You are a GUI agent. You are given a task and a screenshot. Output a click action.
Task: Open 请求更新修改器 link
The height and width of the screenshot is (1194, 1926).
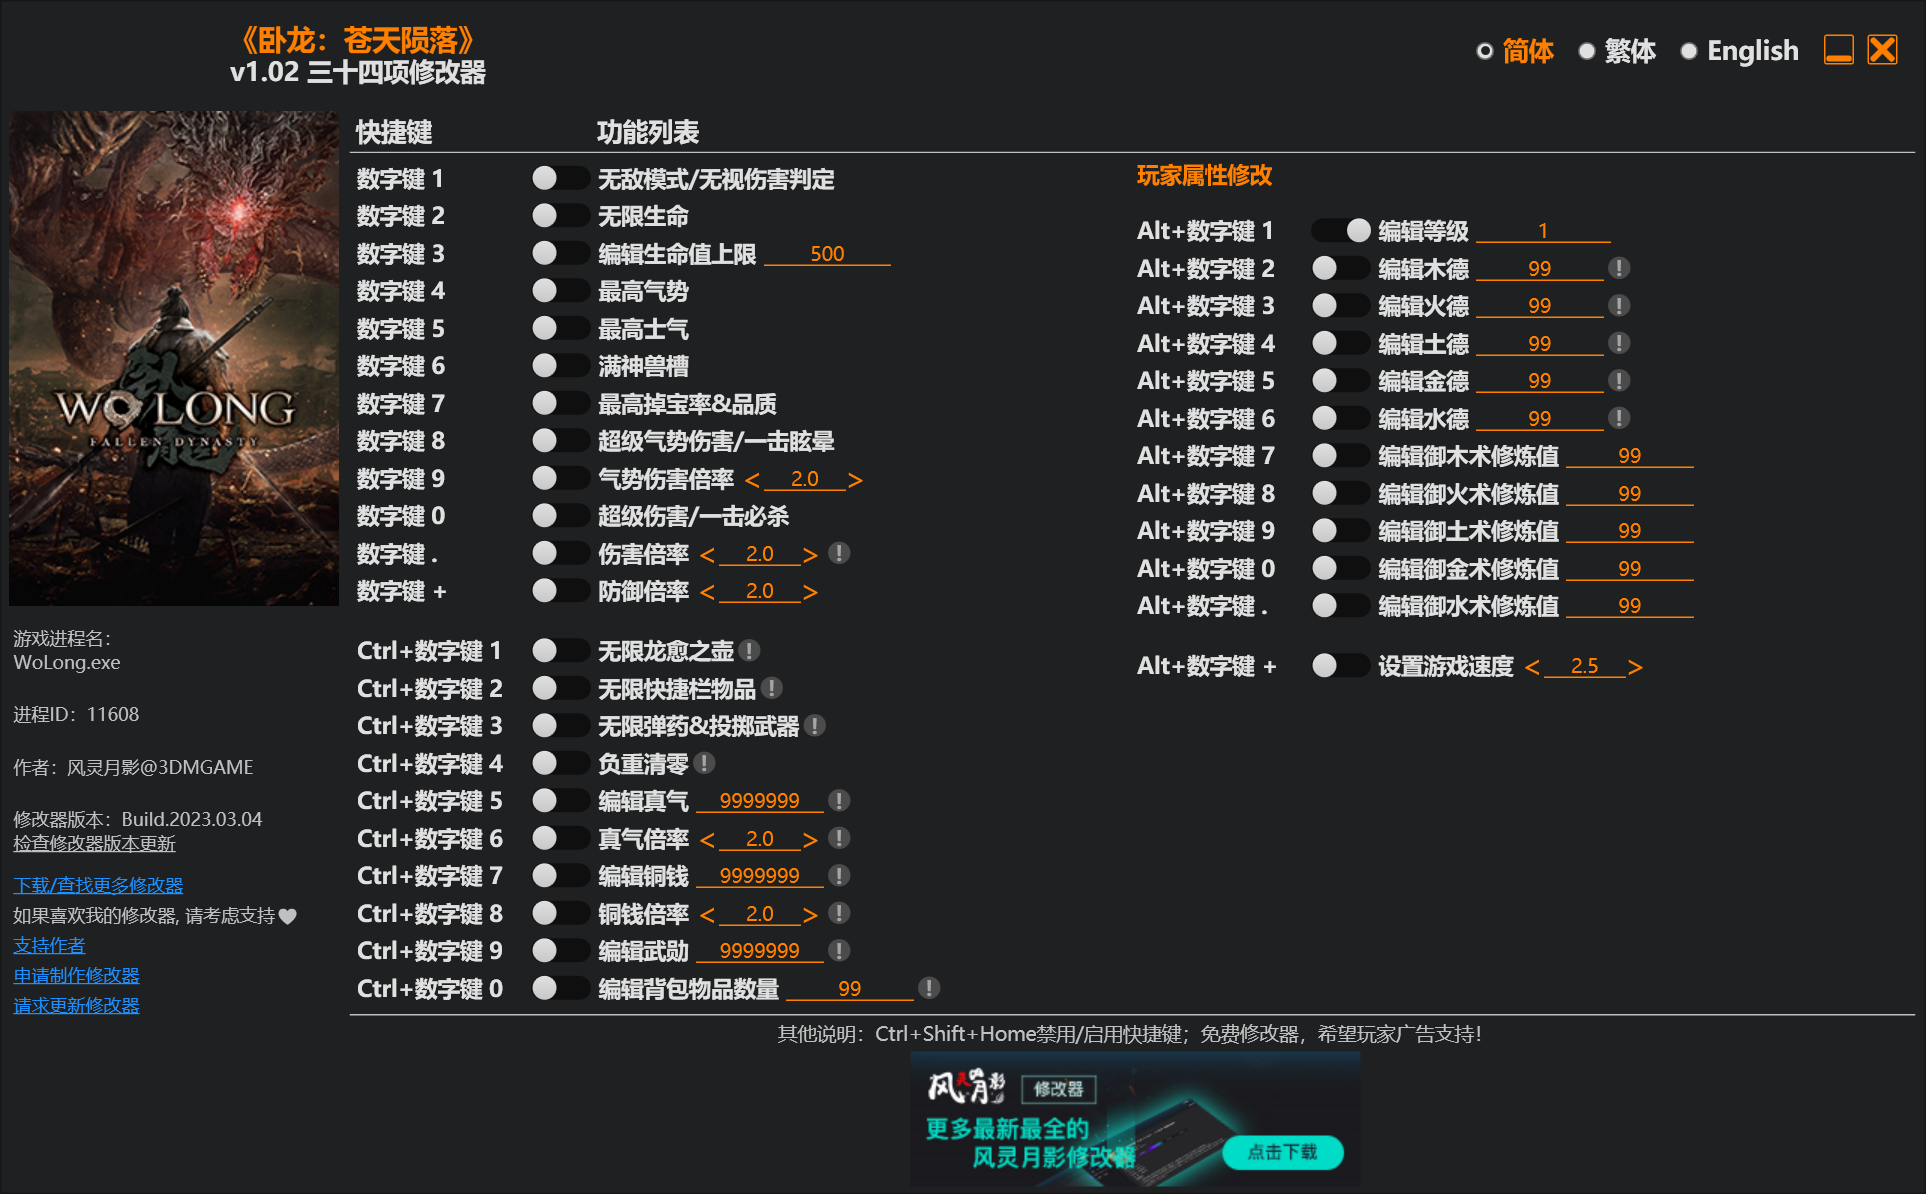point(76,1005)
